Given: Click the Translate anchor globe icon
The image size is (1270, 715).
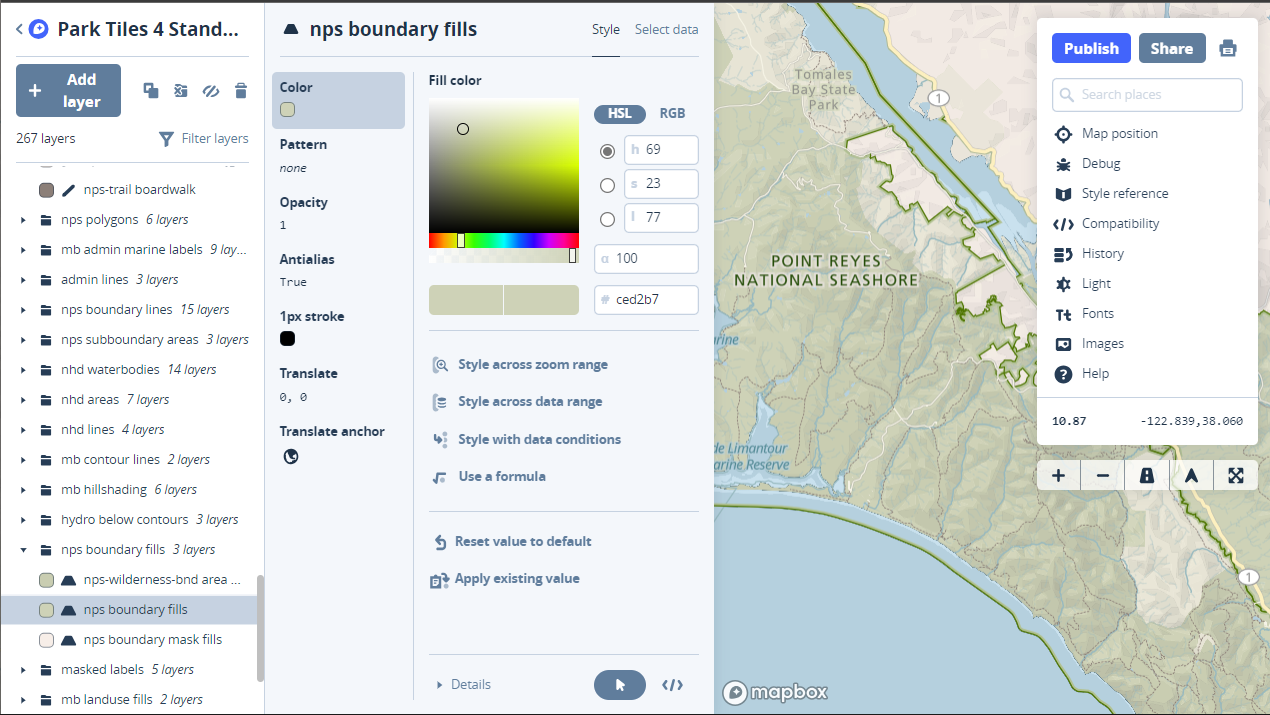Looking at the screenshot, I should [x=290, y=457].
